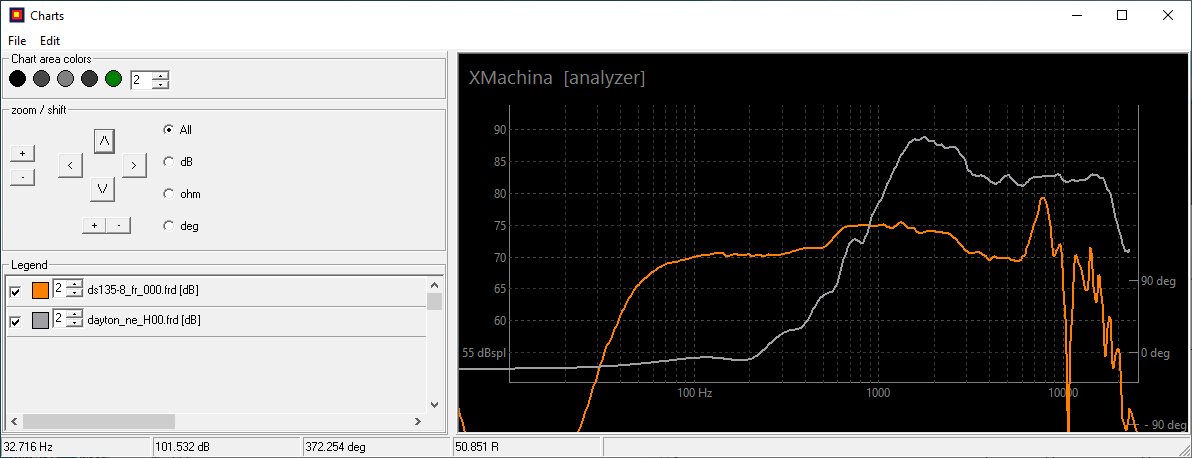Viewport: 1192px width, 458px height.
Task: Uncheck the dayton_ne_H00.frd legend checkbox
Action: coord(15,323)
